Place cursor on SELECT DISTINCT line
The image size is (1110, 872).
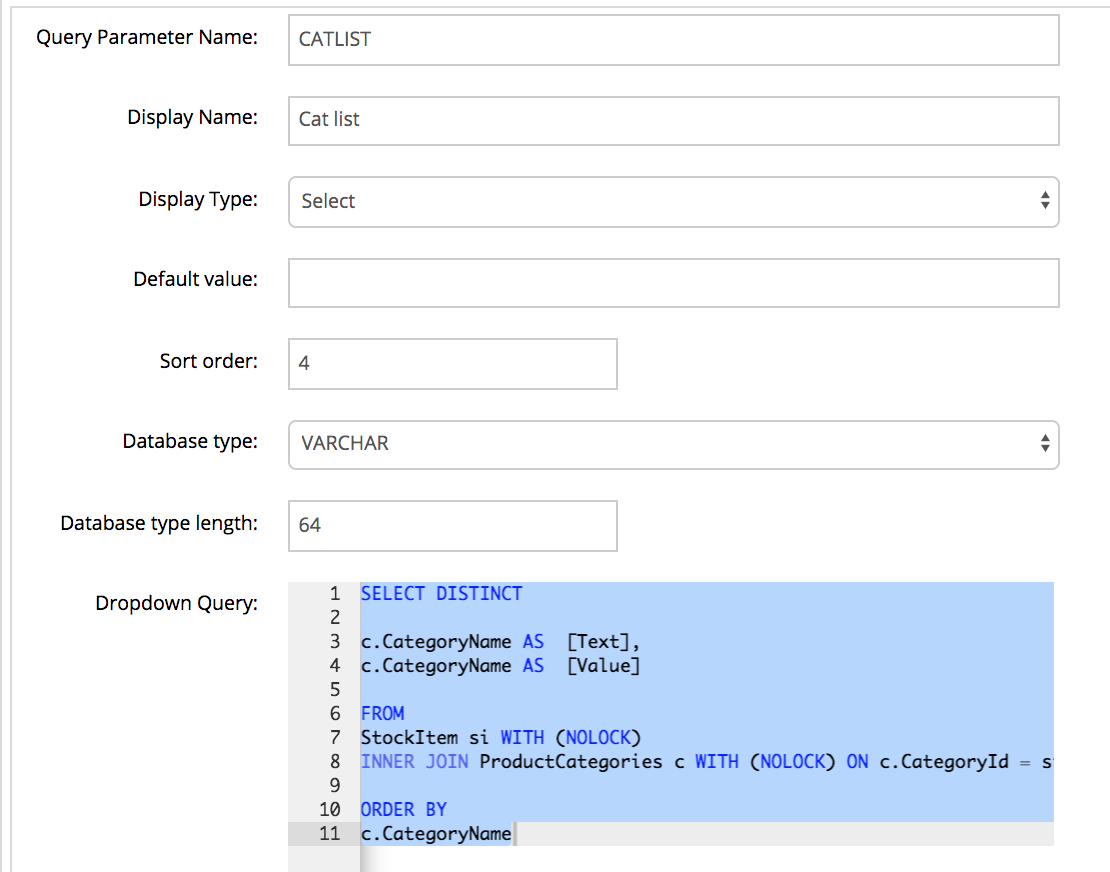point(442,594)
